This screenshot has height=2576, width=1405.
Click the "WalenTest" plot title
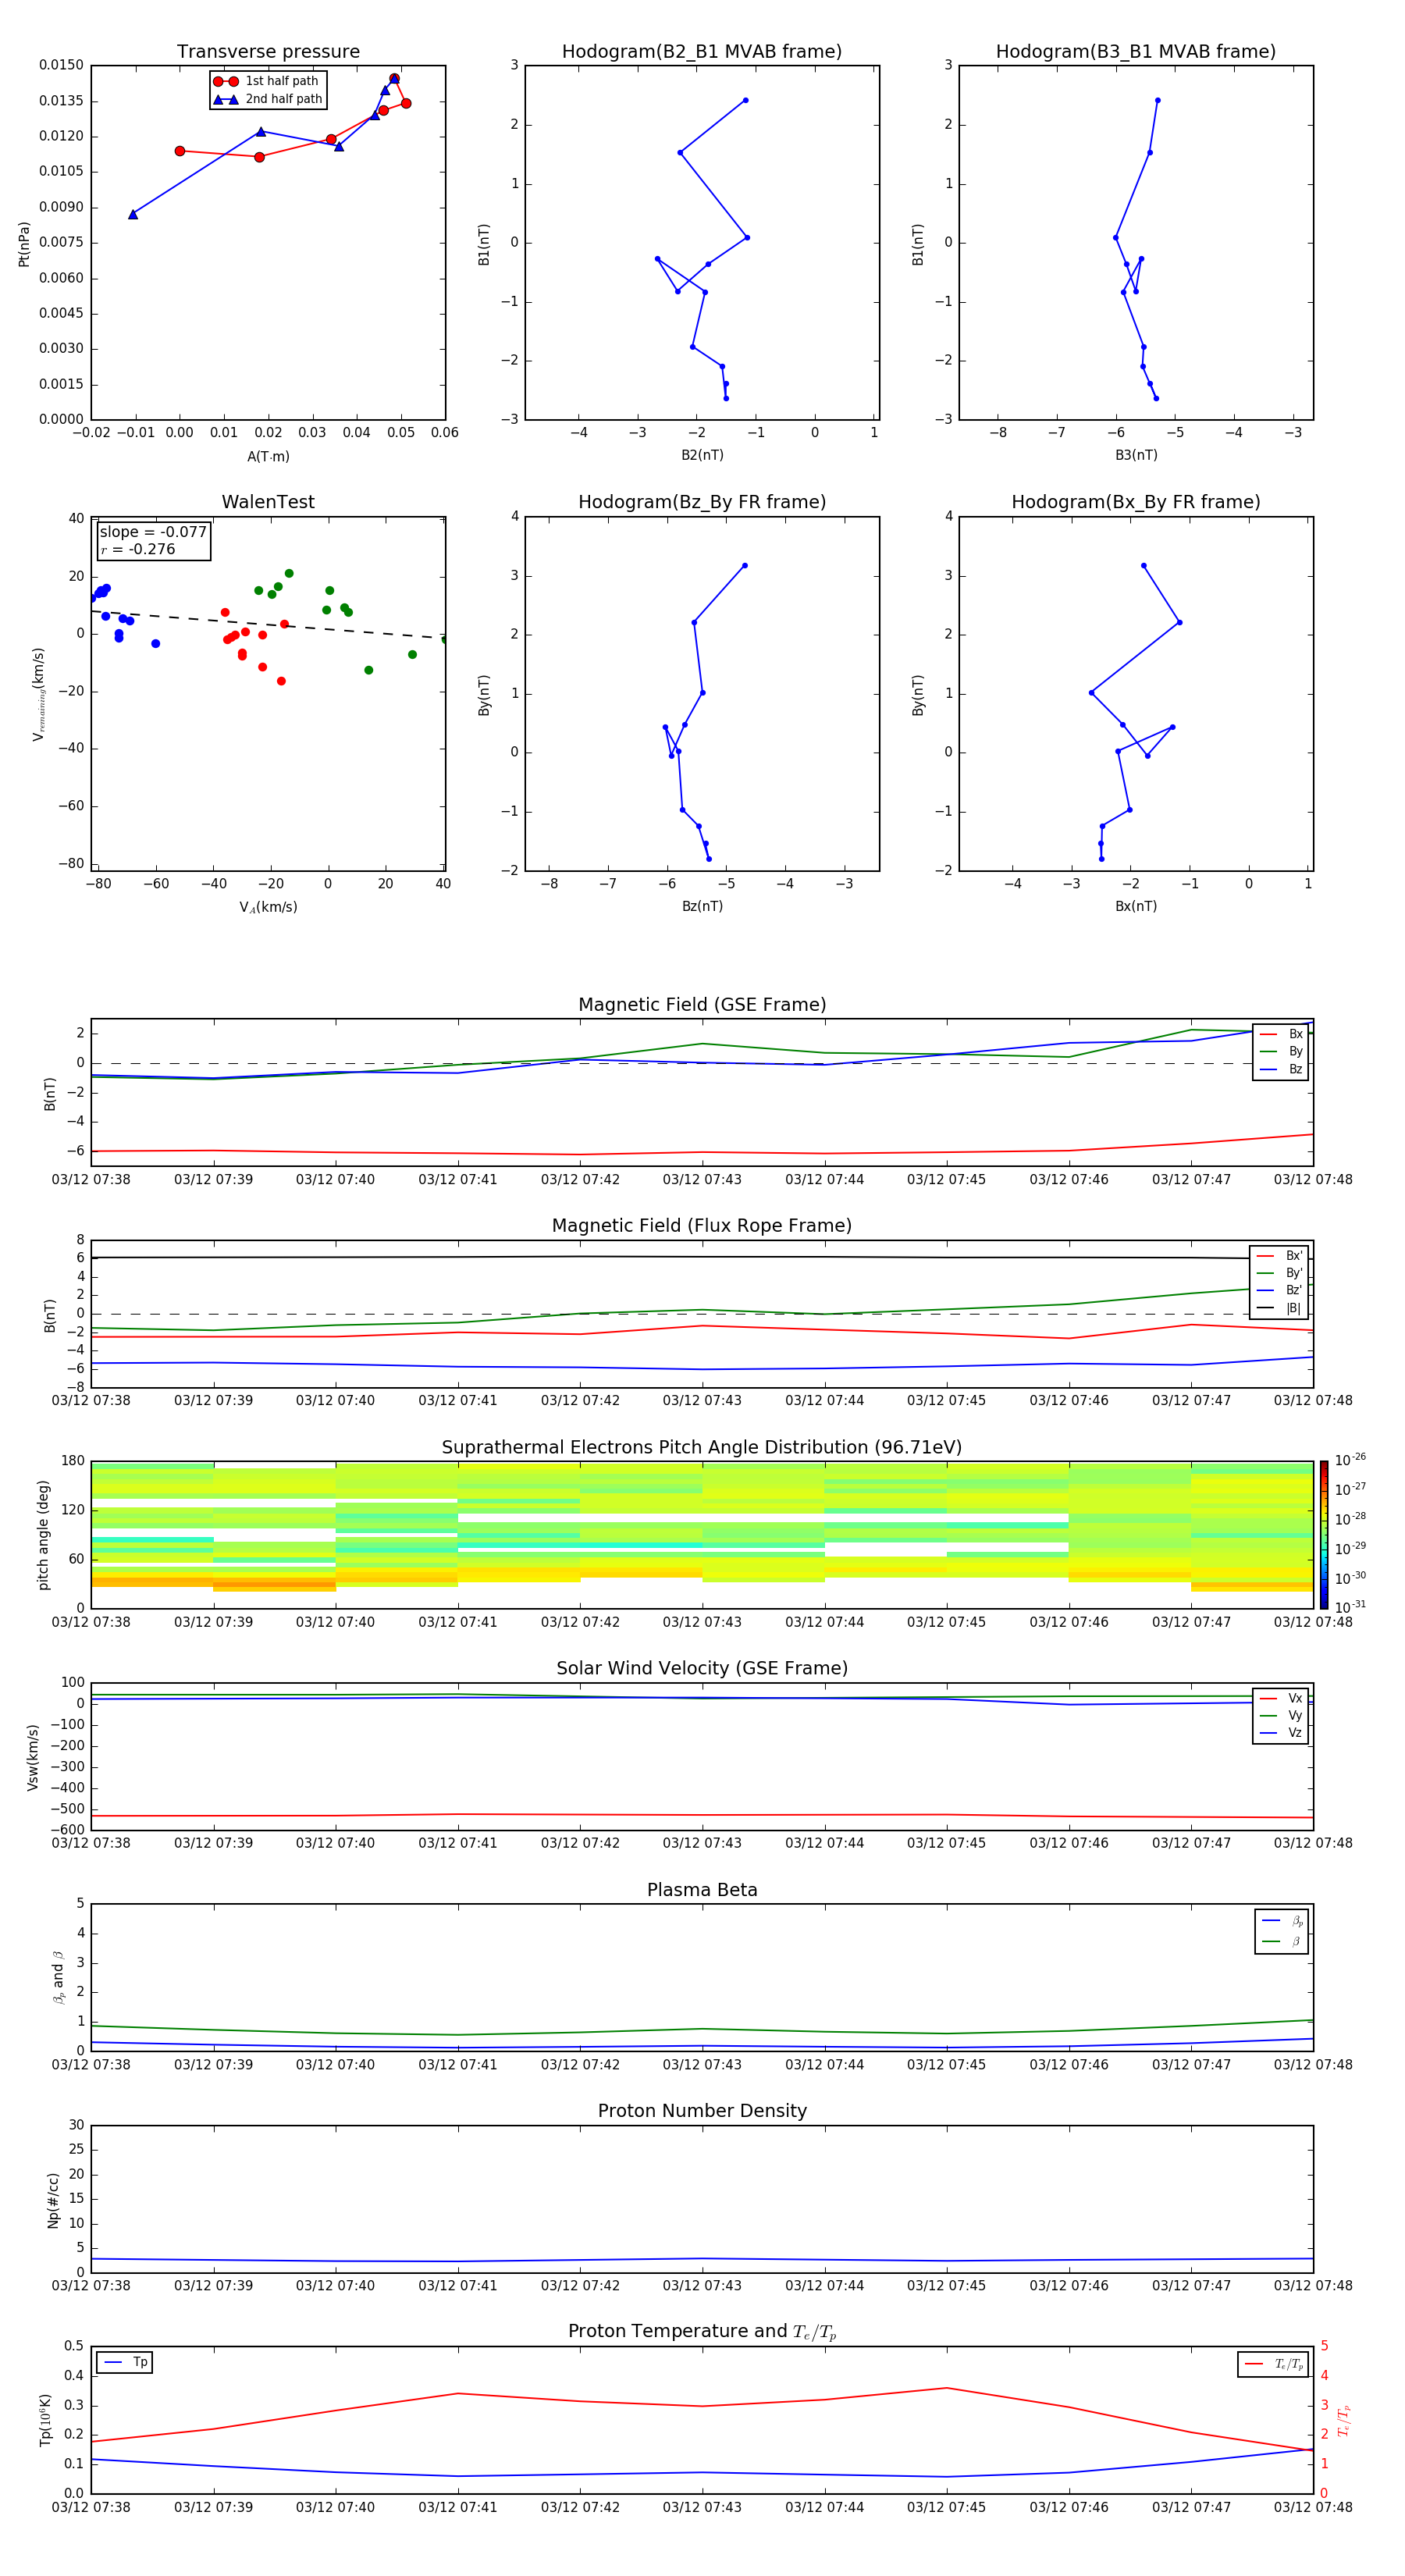pyautogui.click(x=268, y=502)
